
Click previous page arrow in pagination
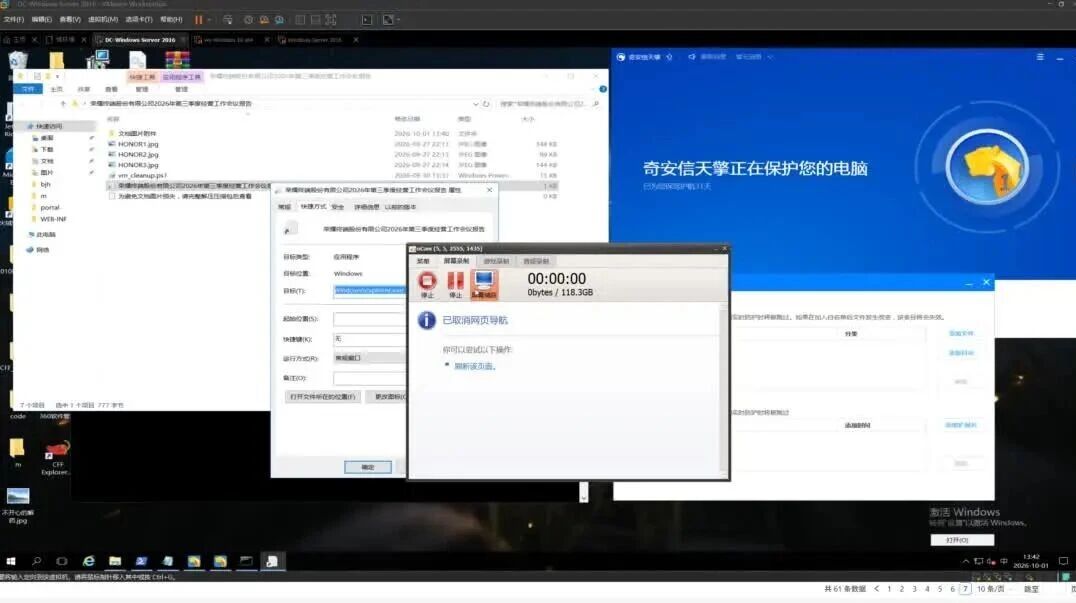pos(876,589)
